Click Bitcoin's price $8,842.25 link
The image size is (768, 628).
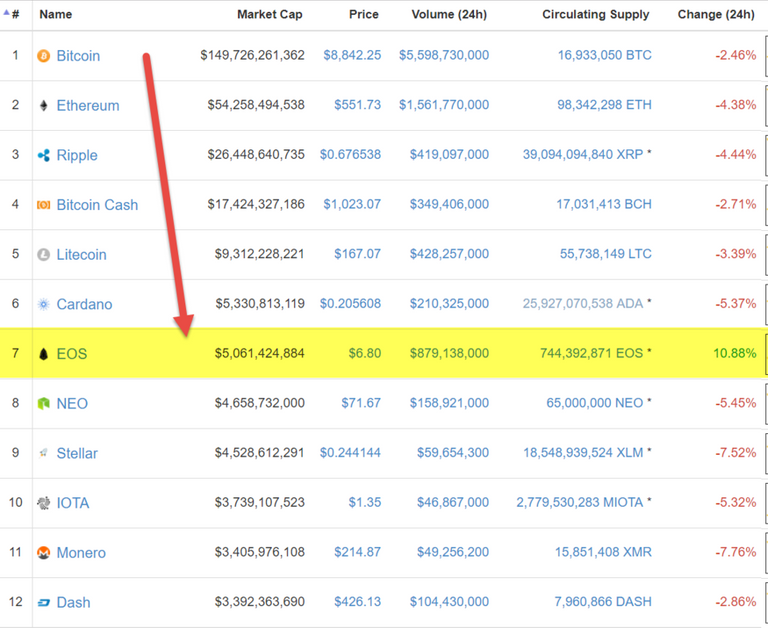(x=352, y=56)
